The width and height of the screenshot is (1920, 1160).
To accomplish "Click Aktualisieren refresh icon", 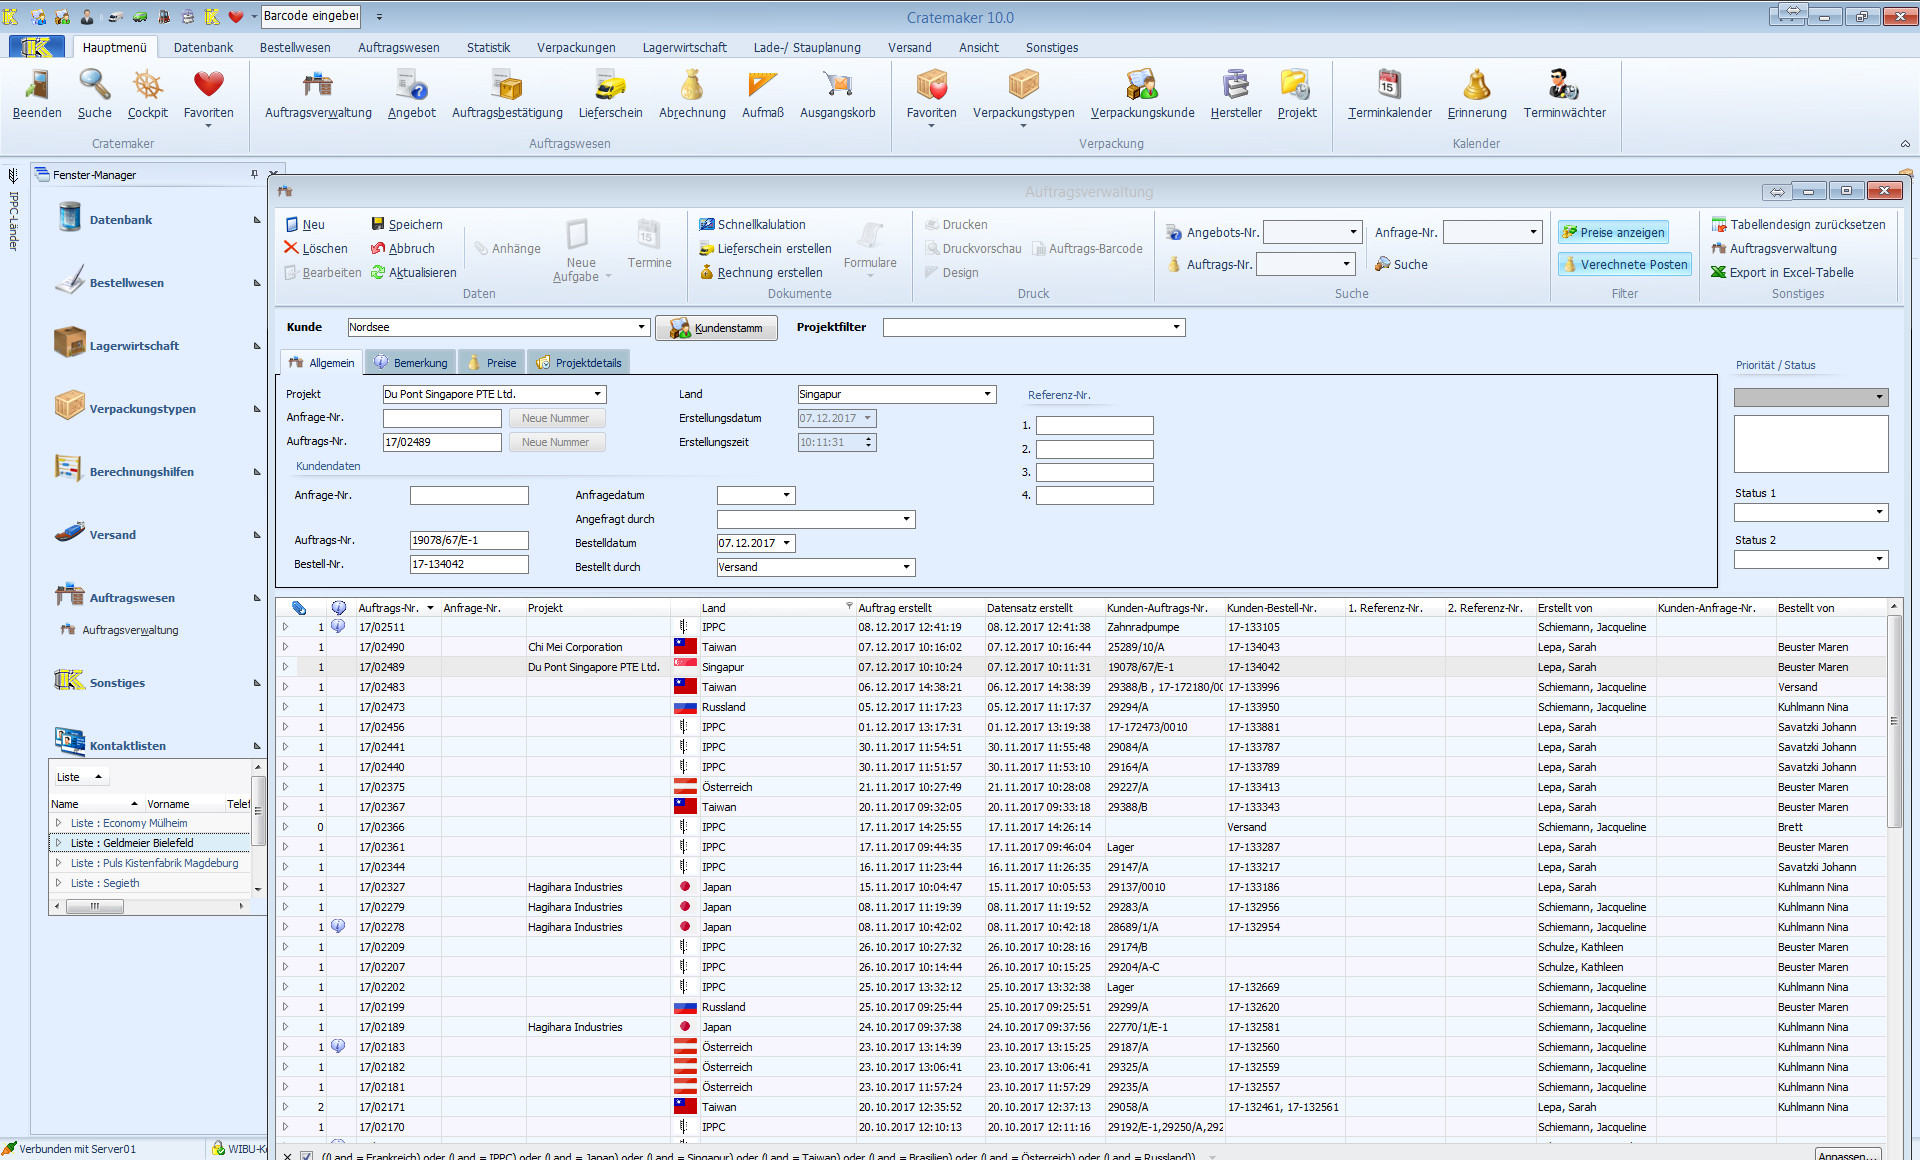I will [413, 272].
